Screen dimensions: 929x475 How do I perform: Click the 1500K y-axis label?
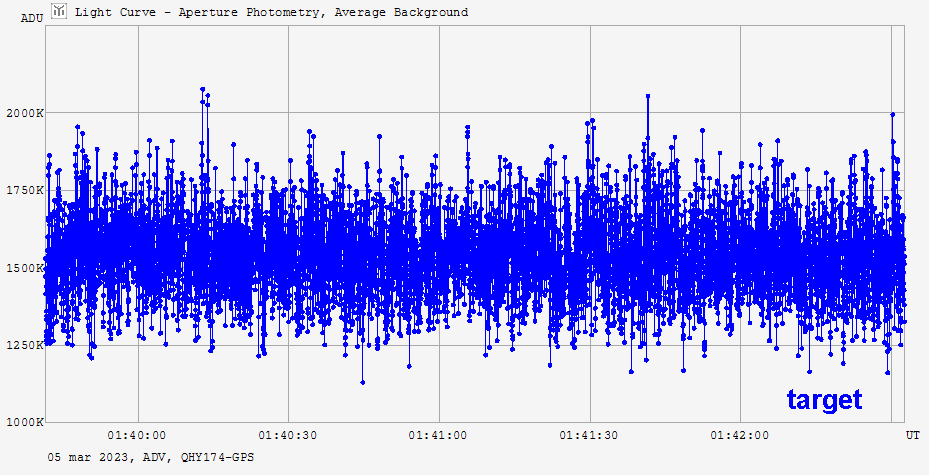tap(25, 268)
